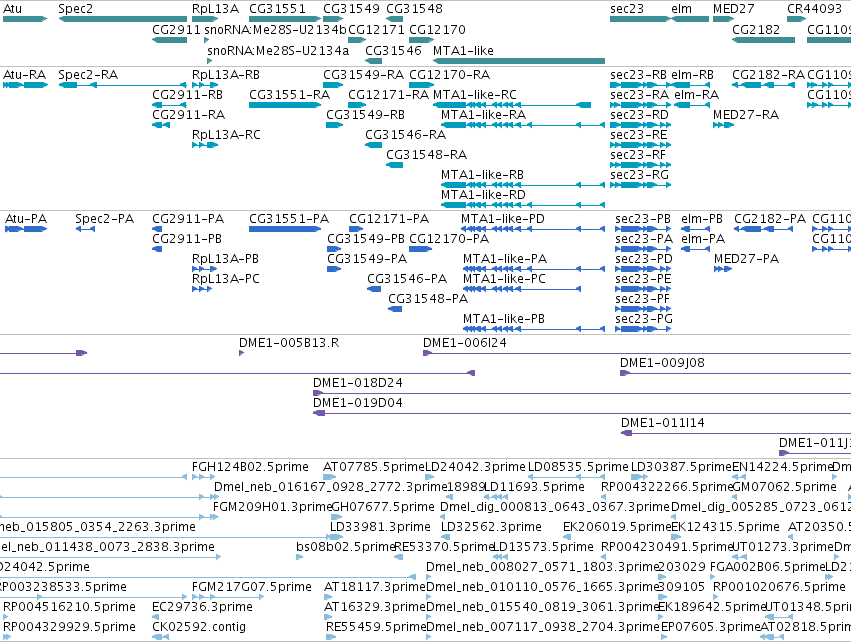
Task: Select the DME1-009J08 clone label
Action: (662, 363)
